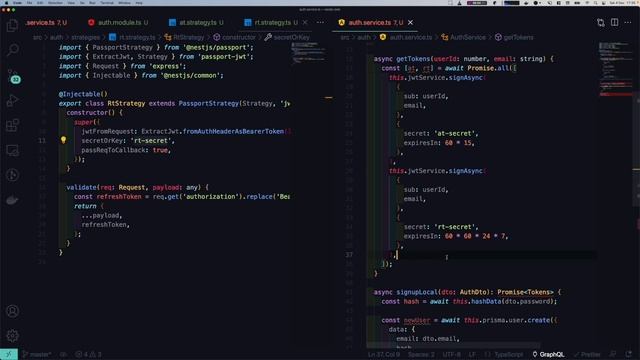Click the right editor minimap
This screenshot has height=360, width=640.
[616, 69]
